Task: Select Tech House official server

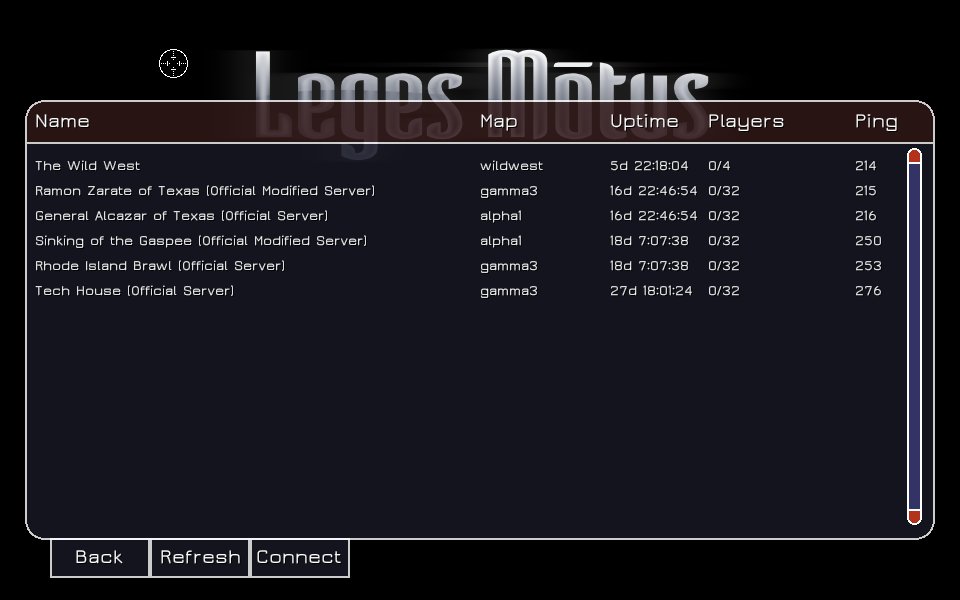Action: [x=135, y=291]
